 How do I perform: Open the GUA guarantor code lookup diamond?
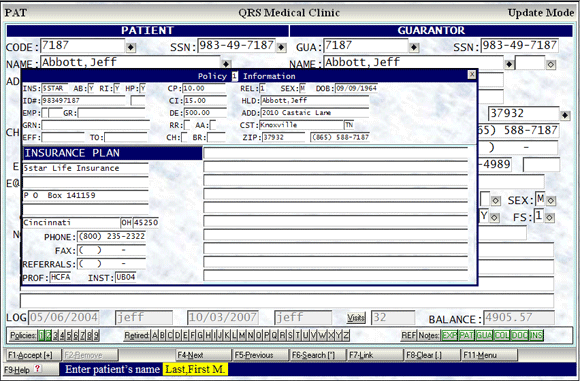click(414, 47)
